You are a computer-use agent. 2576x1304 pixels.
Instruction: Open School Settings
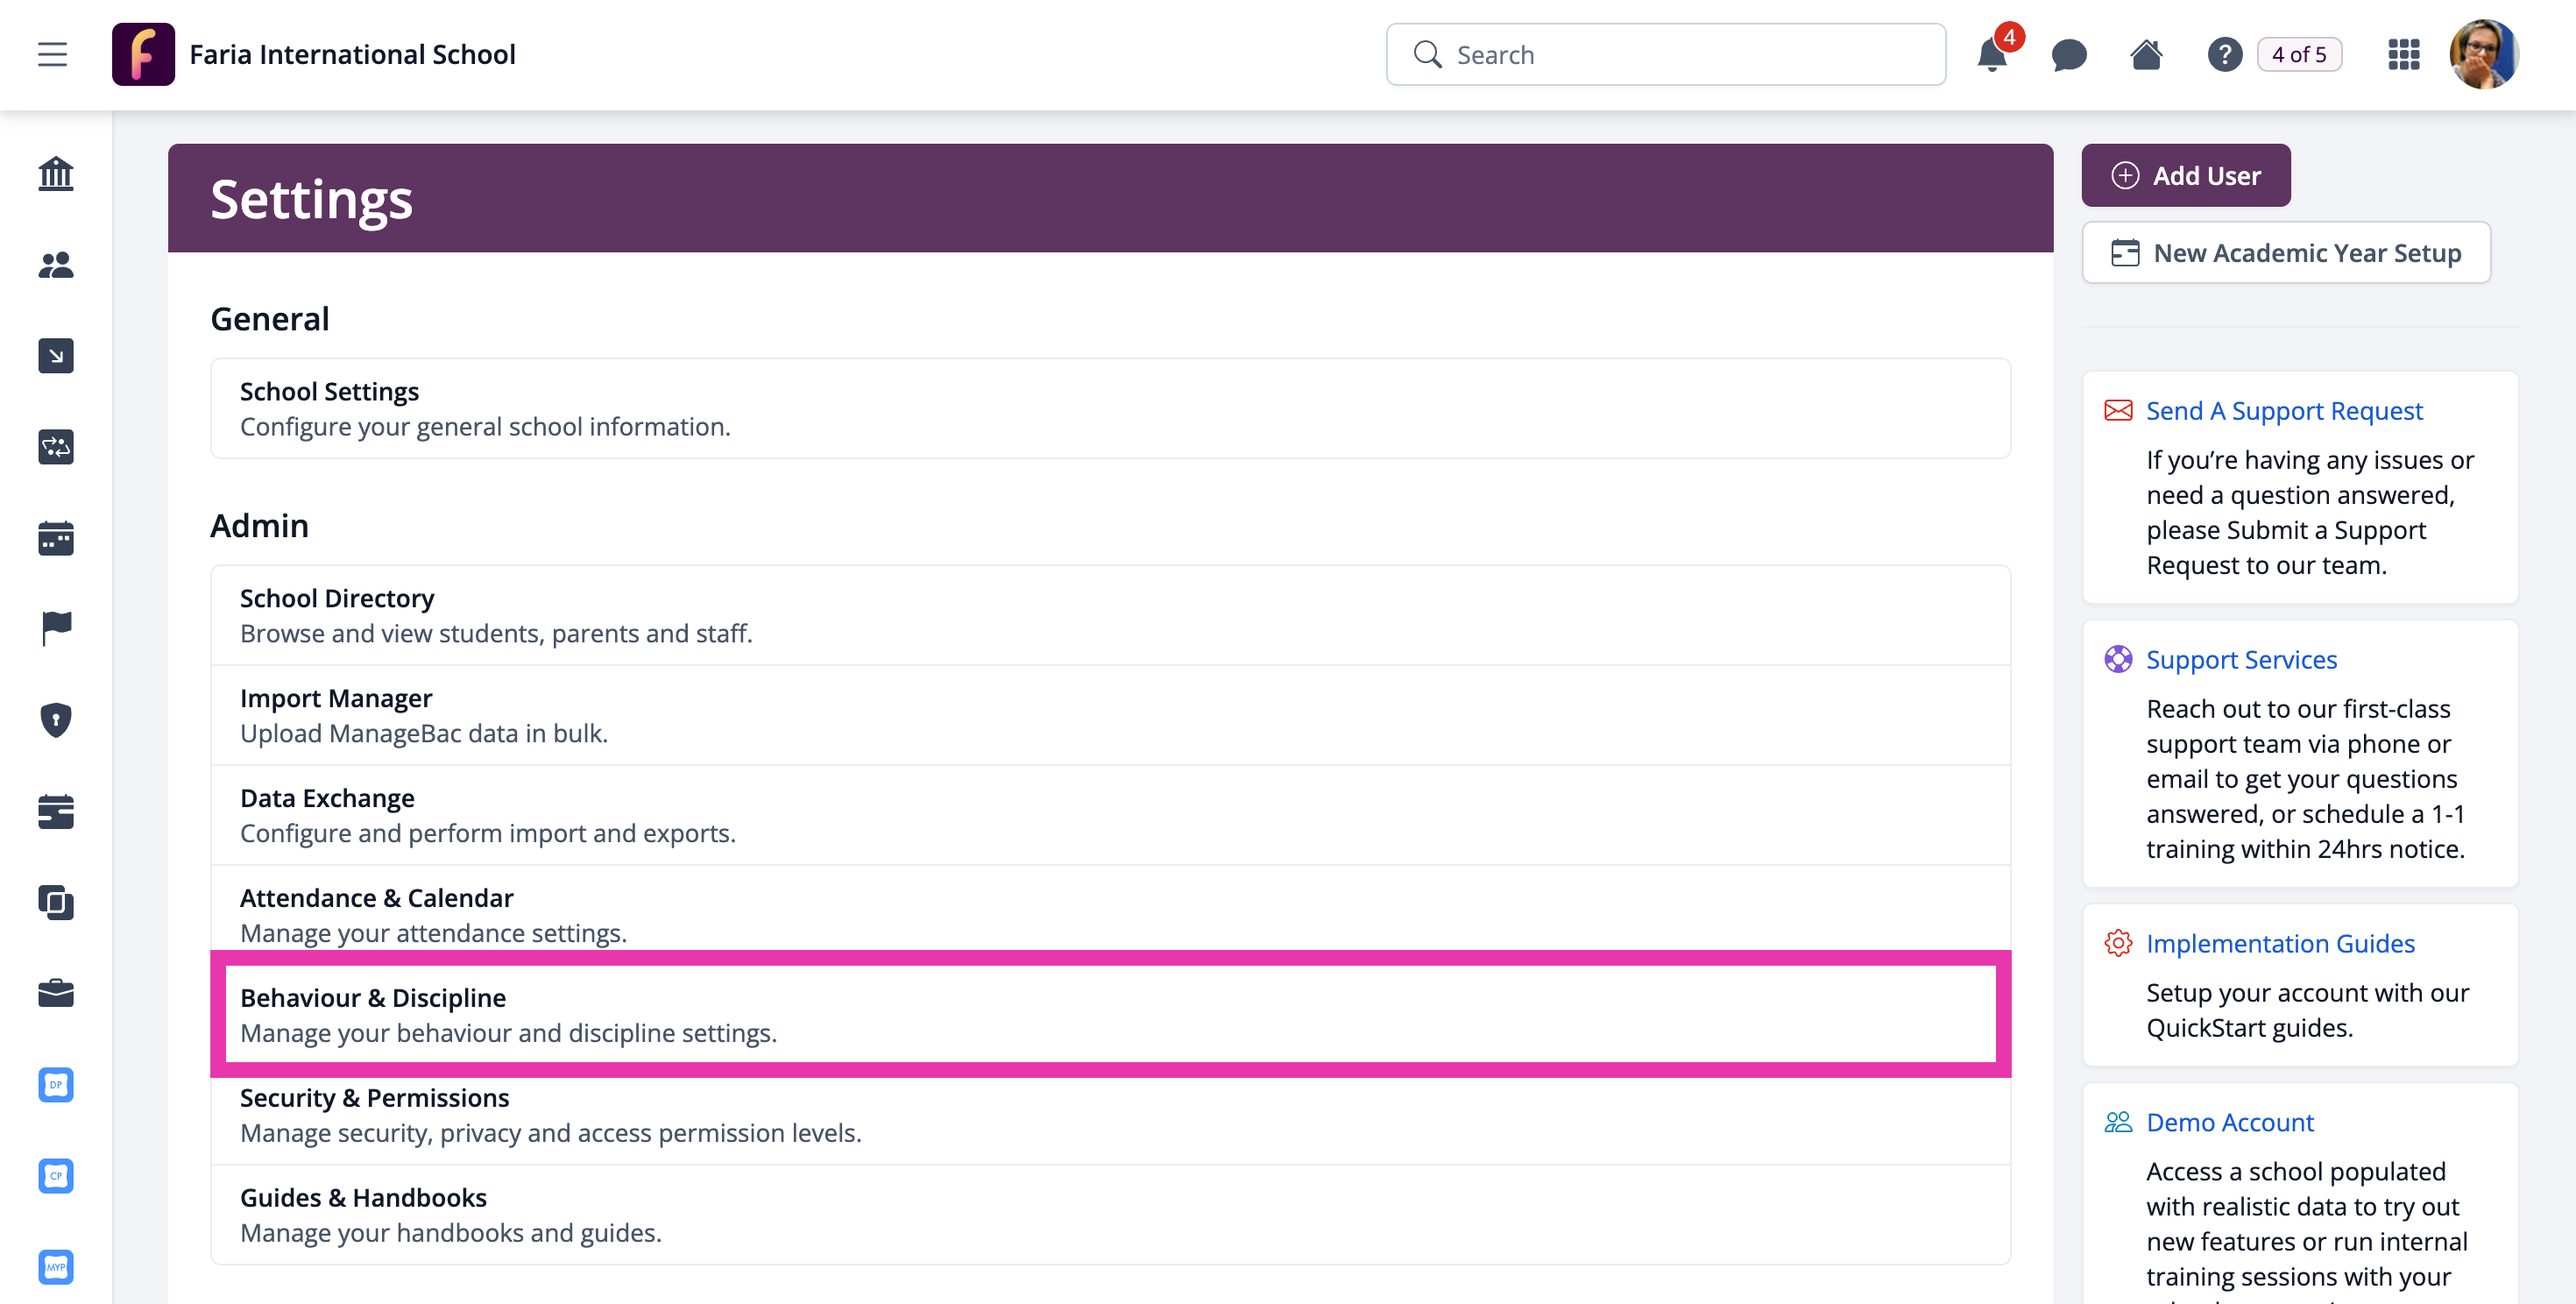point(1110,408)
